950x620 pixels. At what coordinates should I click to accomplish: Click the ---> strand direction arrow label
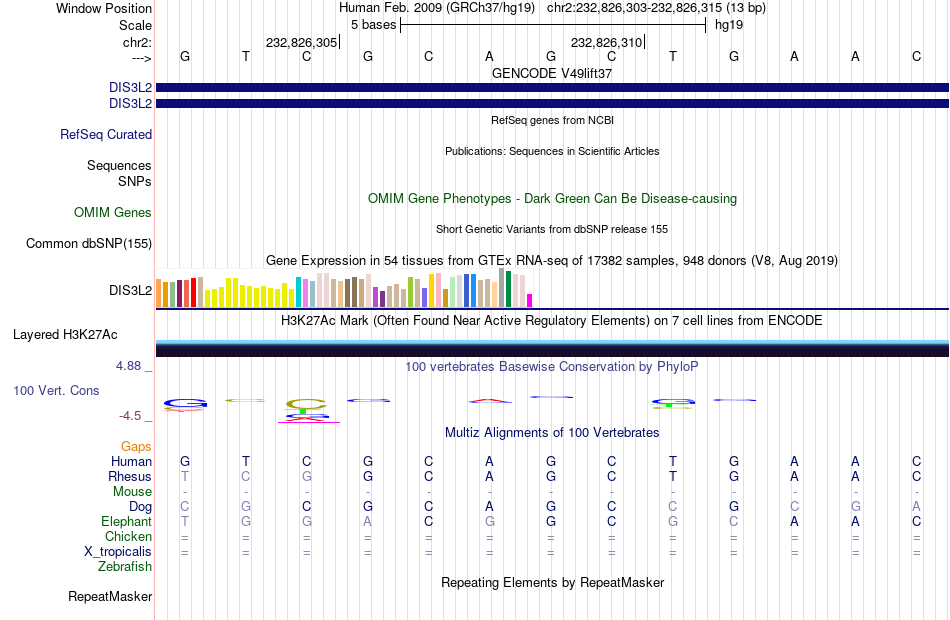pos(142,58)
